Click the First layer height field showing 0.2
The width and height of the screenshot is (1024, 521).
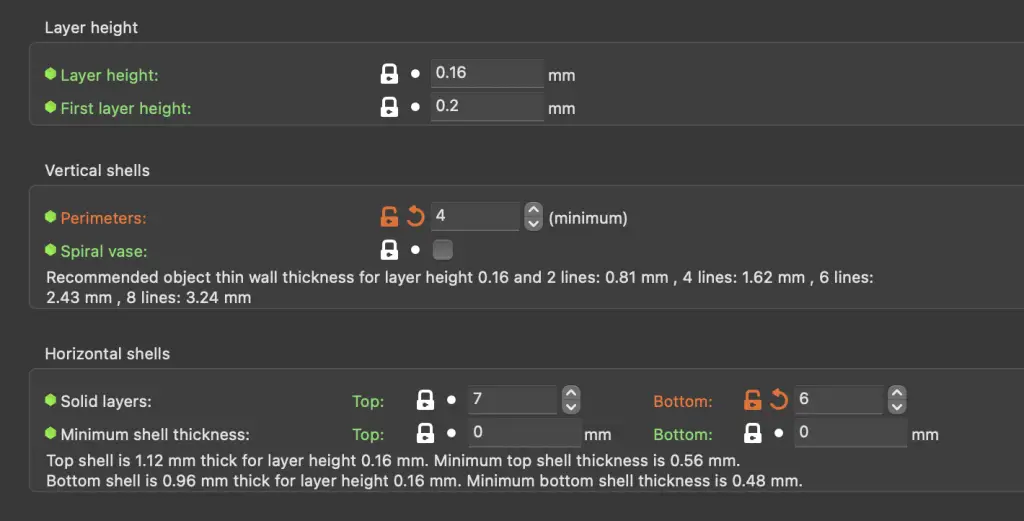tap(487, 106)
